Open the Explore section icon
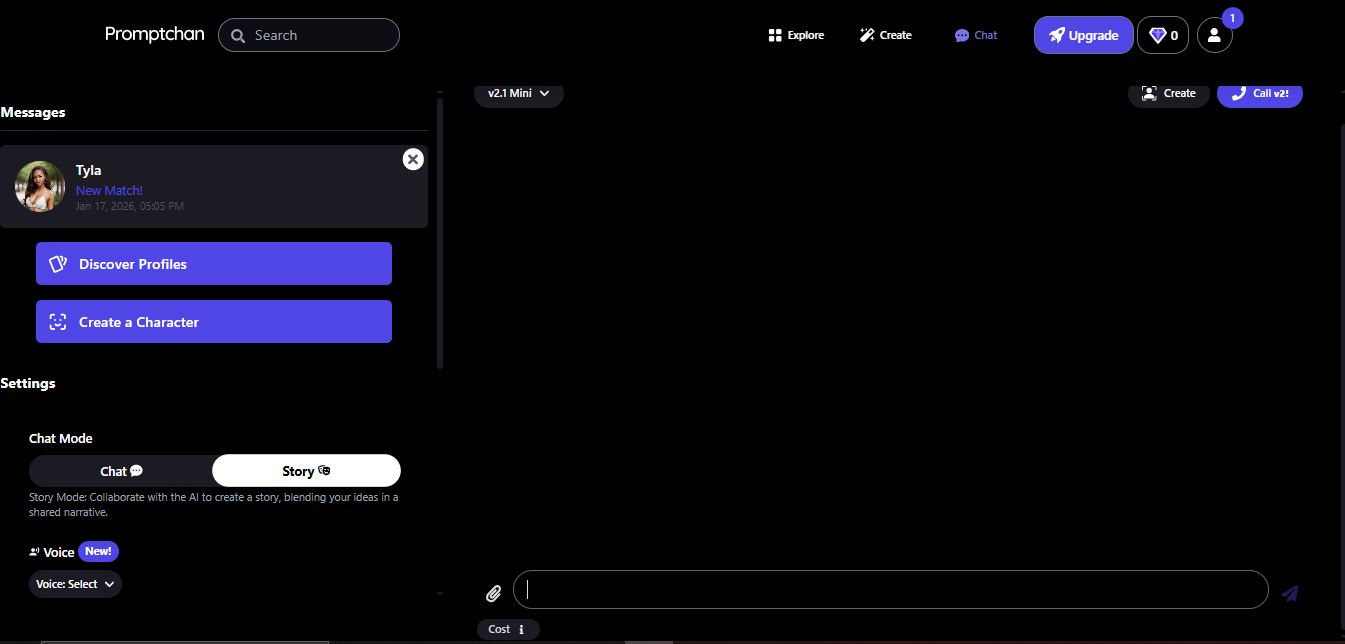1345x644 pixels. (x=775, y=34)
